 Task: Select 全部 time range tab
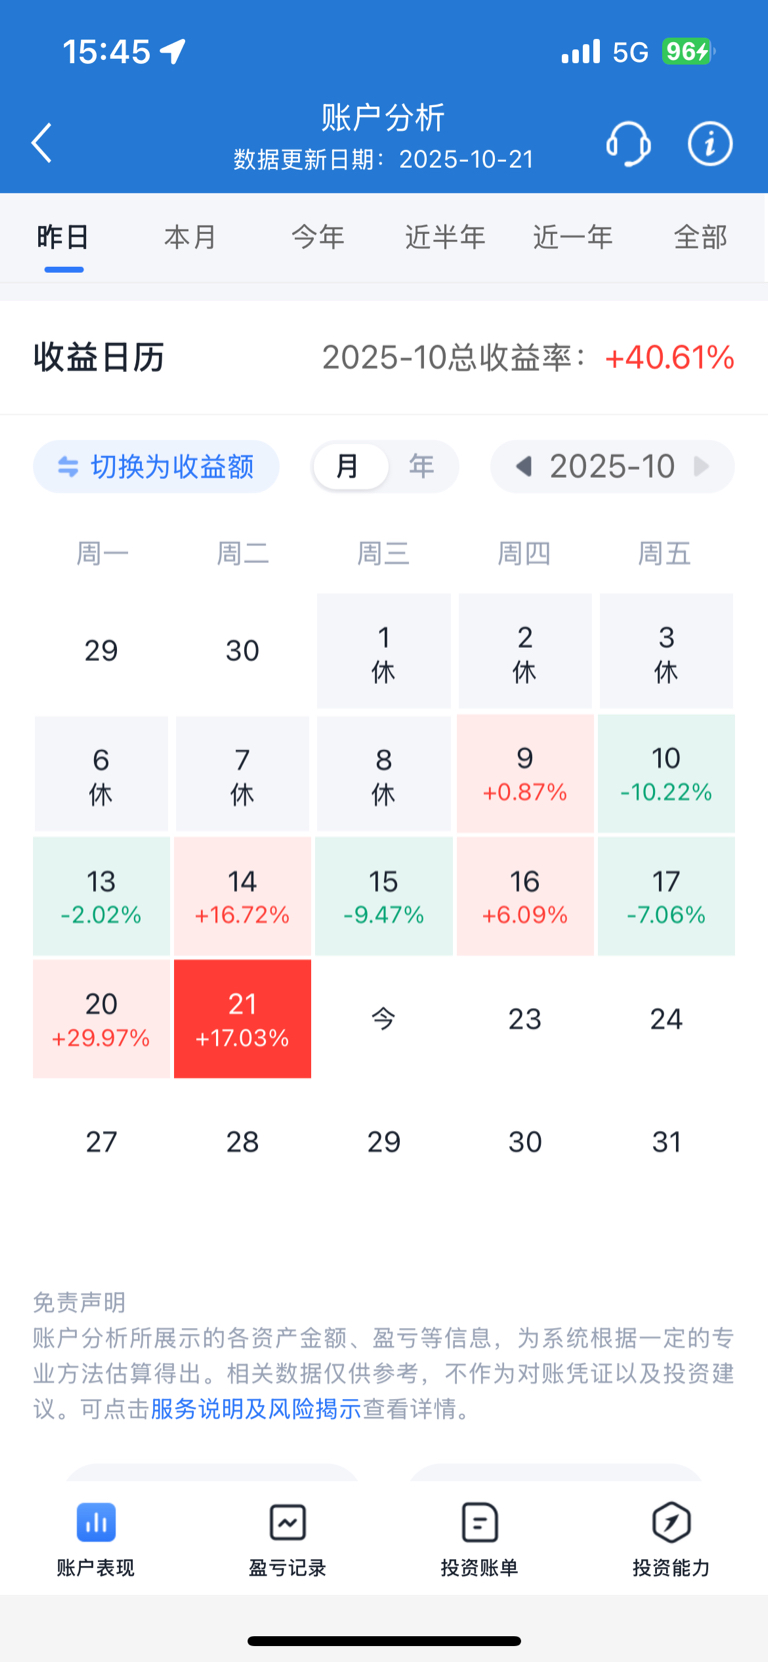(700, 237)
